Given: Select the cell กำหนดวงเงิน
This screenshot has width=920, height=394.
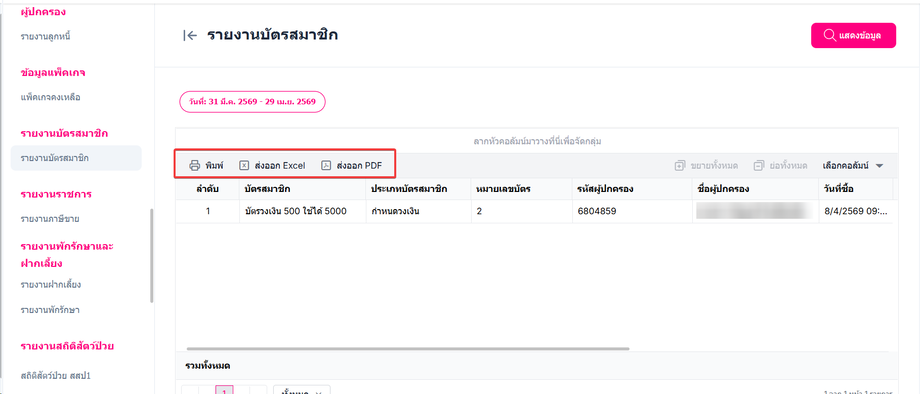Looking at the screenshot, I should (418, 212).
